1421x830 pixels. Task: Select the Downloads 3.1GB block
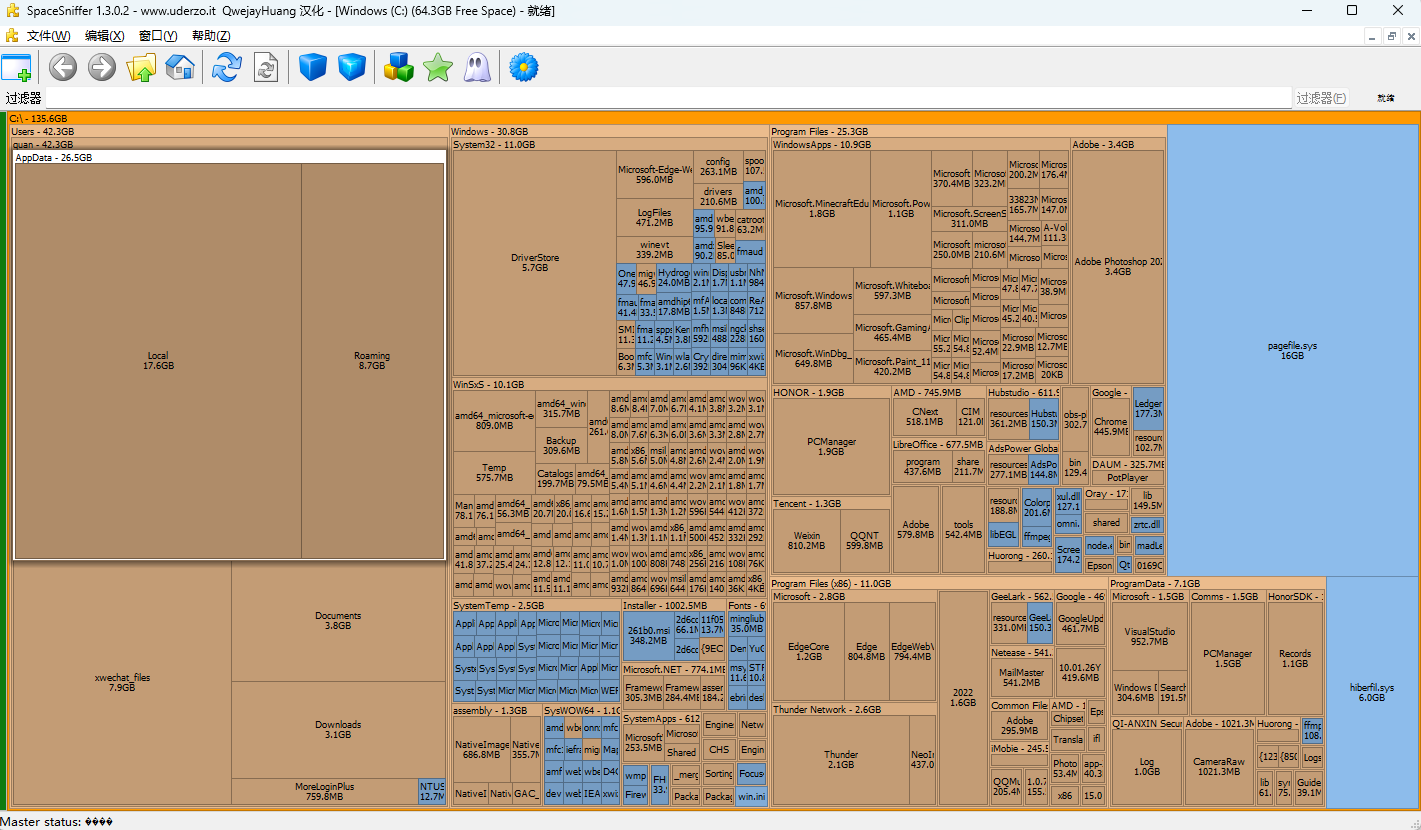pyautogui.click(x=338, y=730)
